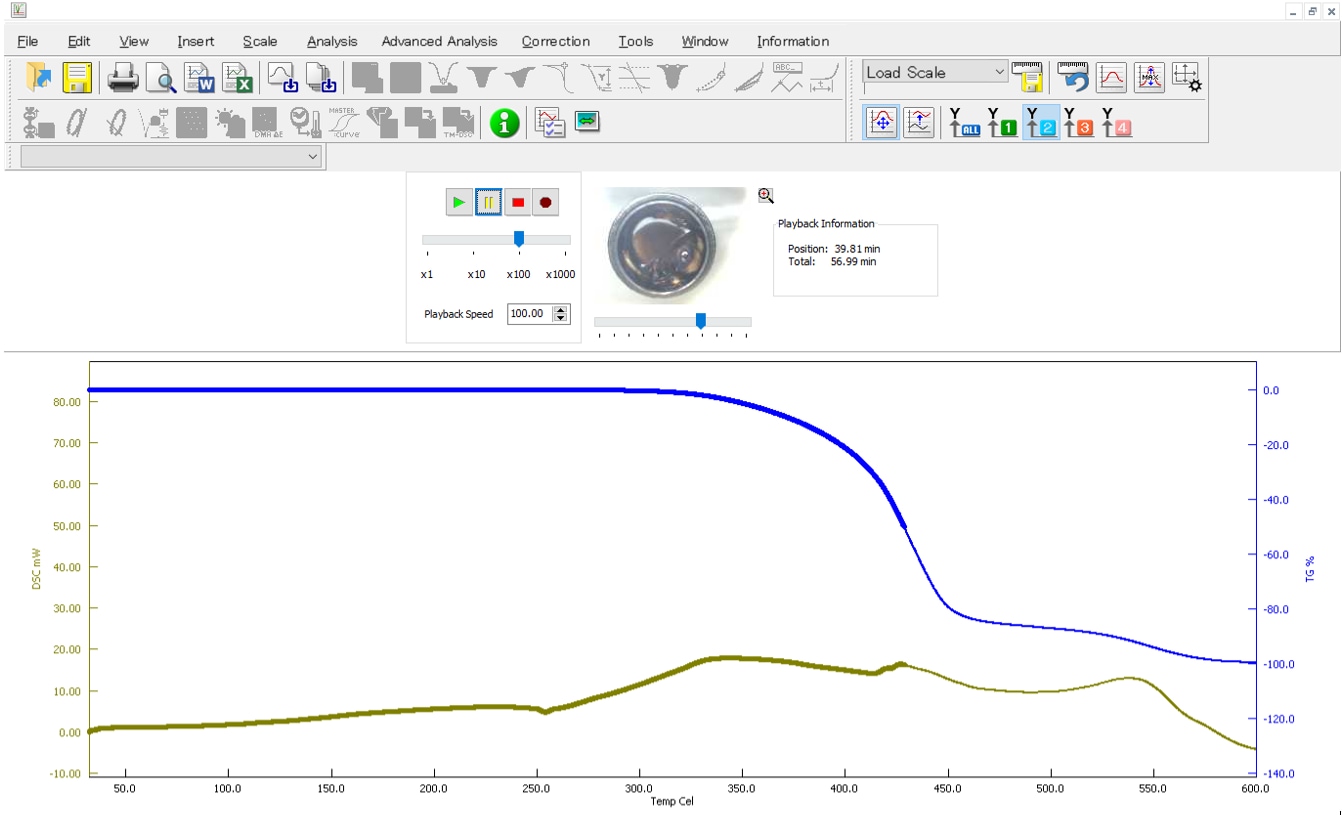The height and width of the screenshot is (815, 1342).
Task: Expand the empty combo box below toolbars
Action: (313, 157)
